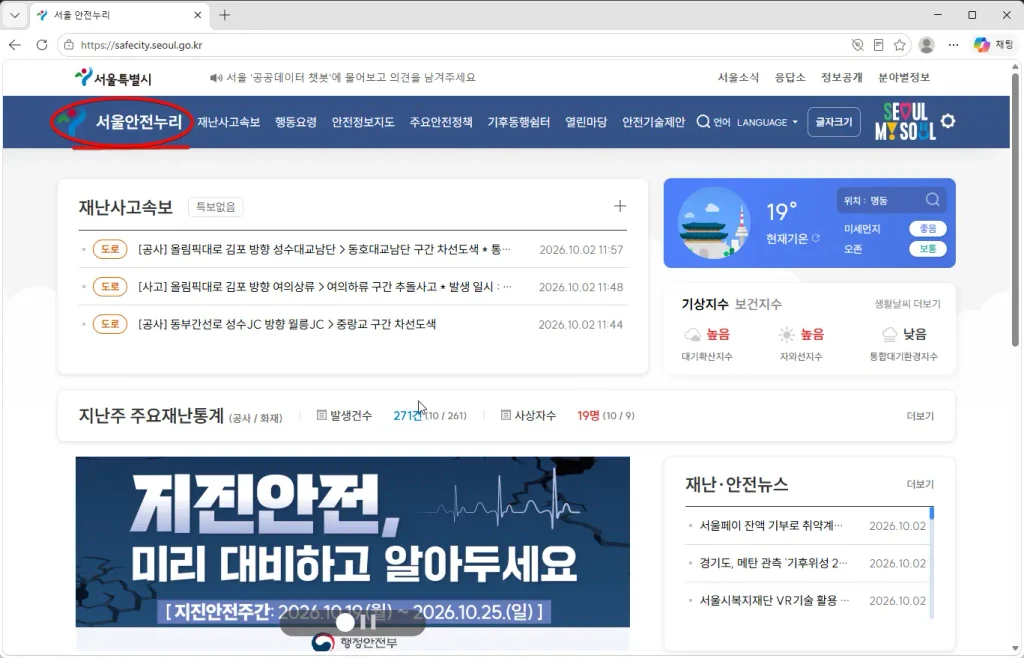View site information lock icon
The image size is (1024, 658).
[69, 45]
